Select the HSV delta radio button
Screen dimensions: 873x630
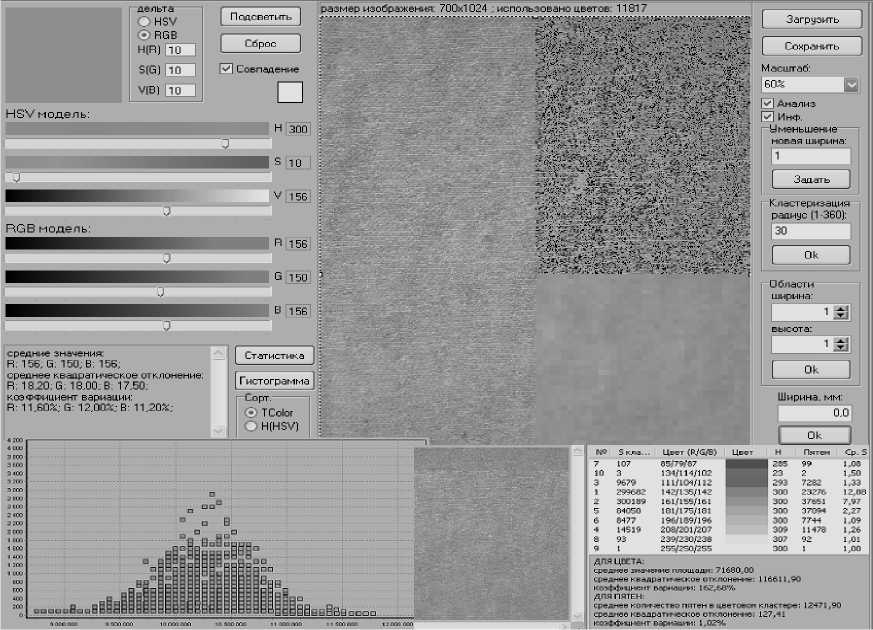144,22
